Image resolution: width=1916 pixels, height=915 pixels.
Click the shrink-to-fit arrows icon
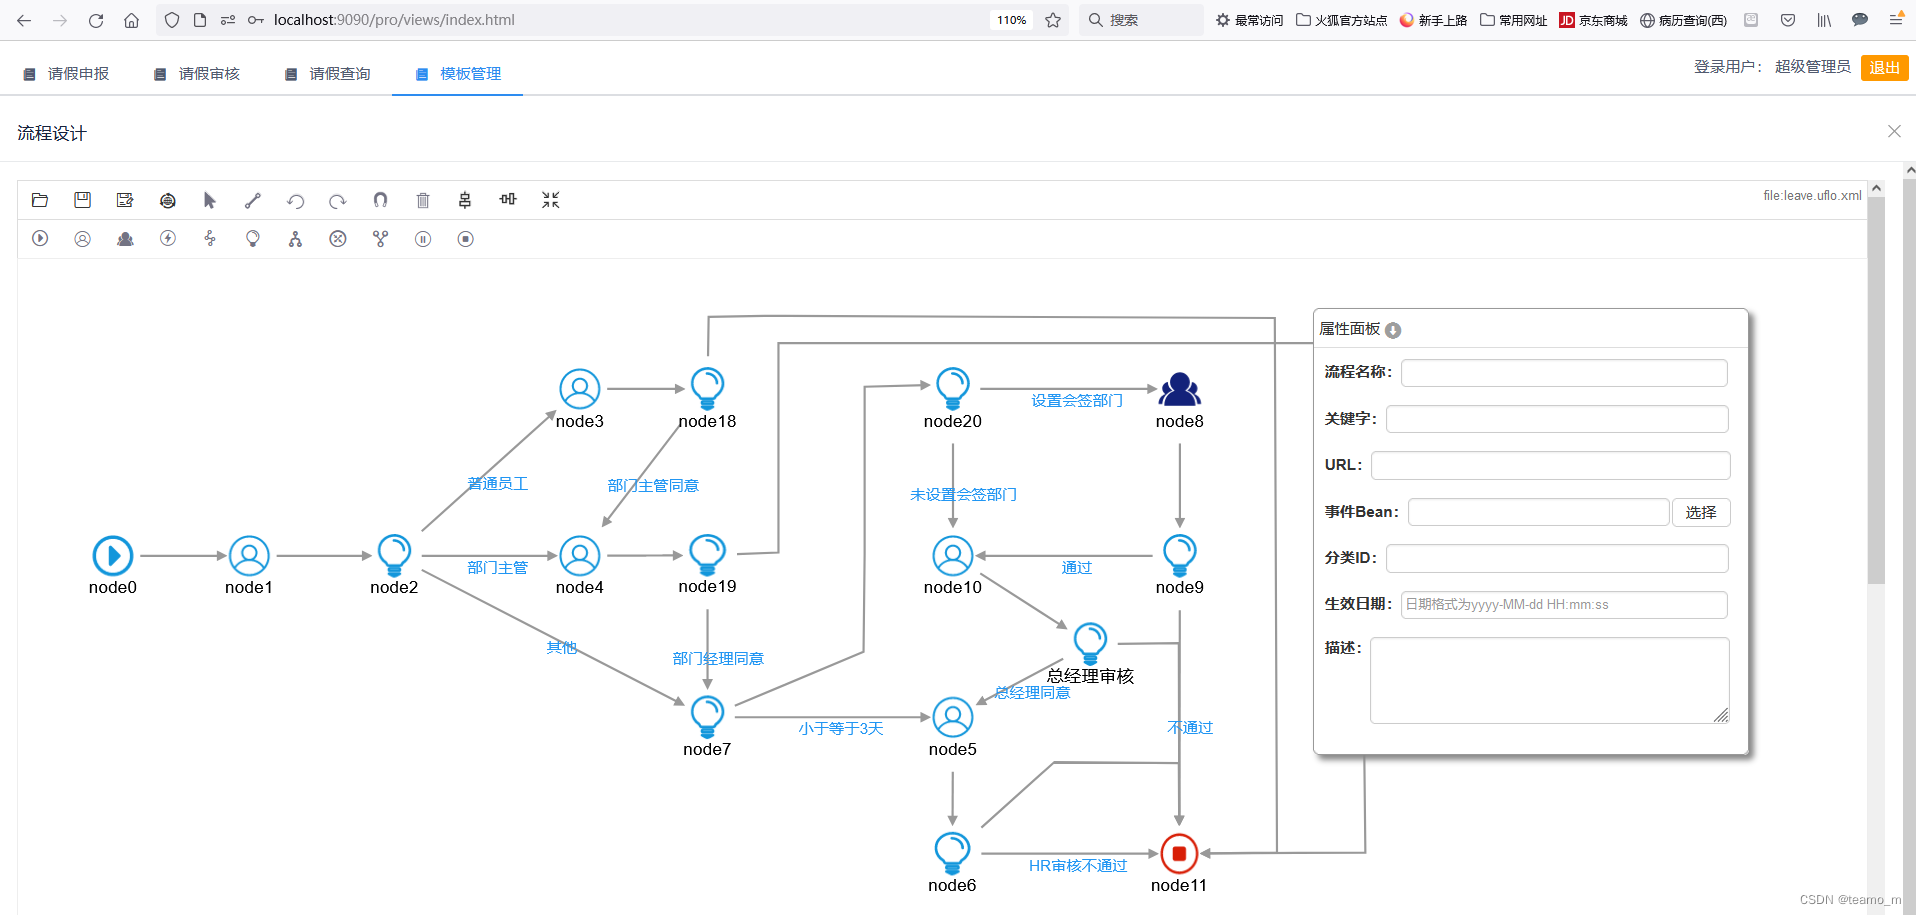tap(551, 200)
